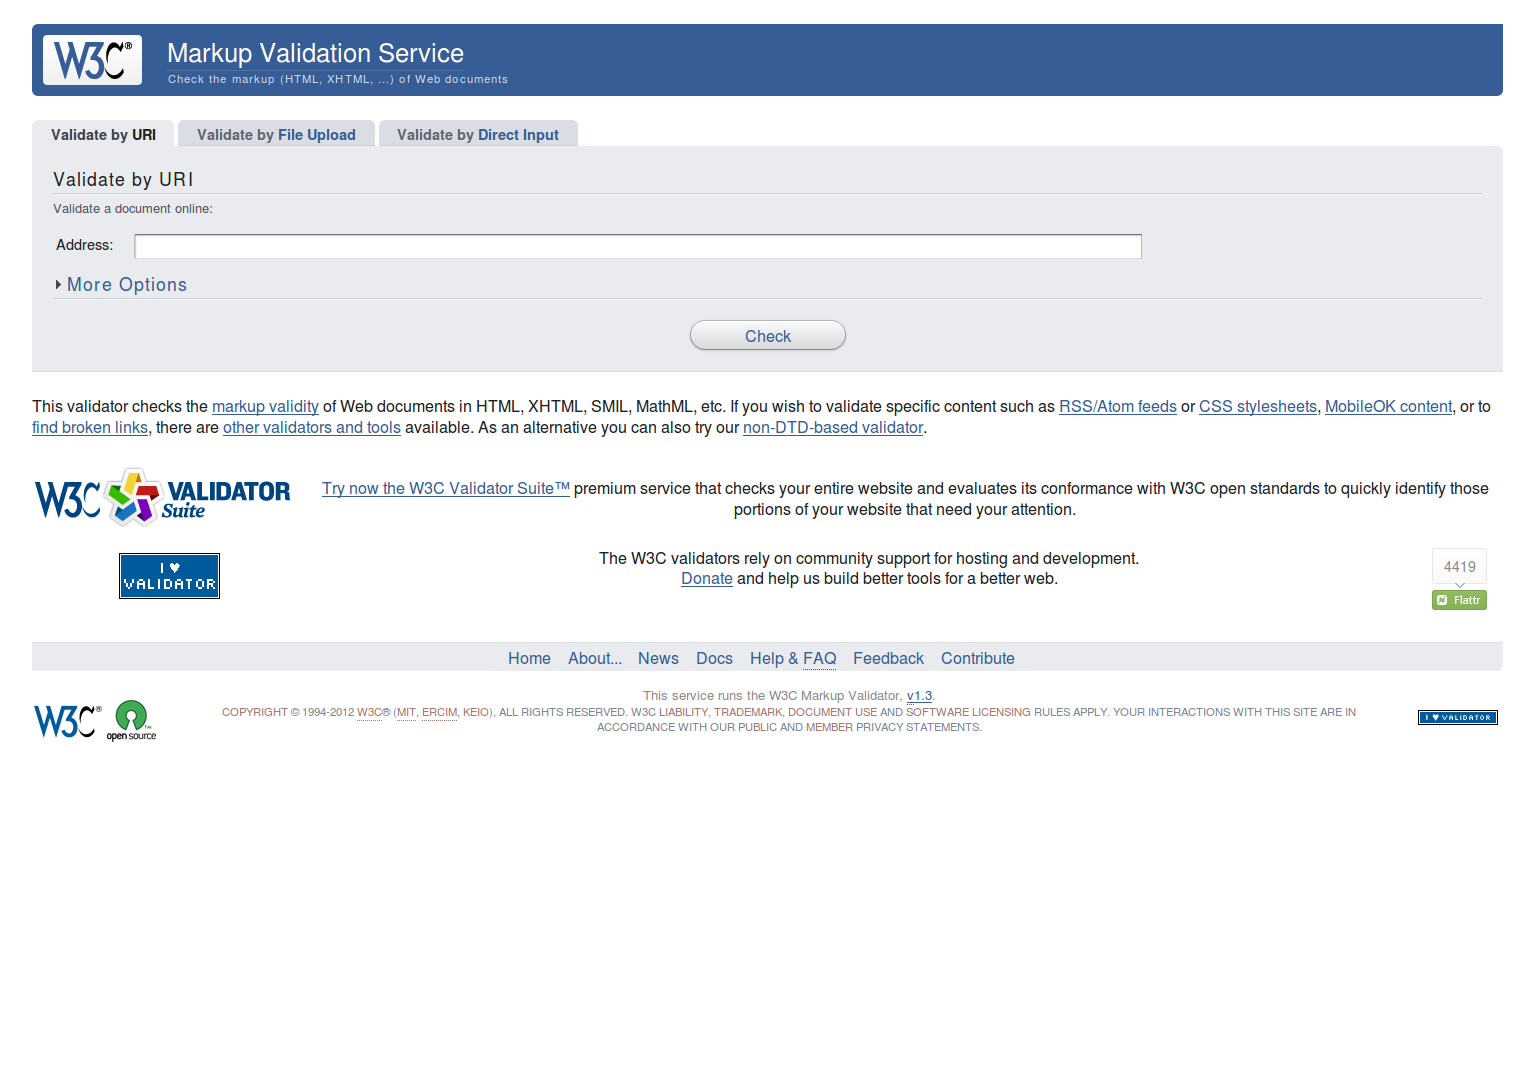Open the find broken links link

90,427
